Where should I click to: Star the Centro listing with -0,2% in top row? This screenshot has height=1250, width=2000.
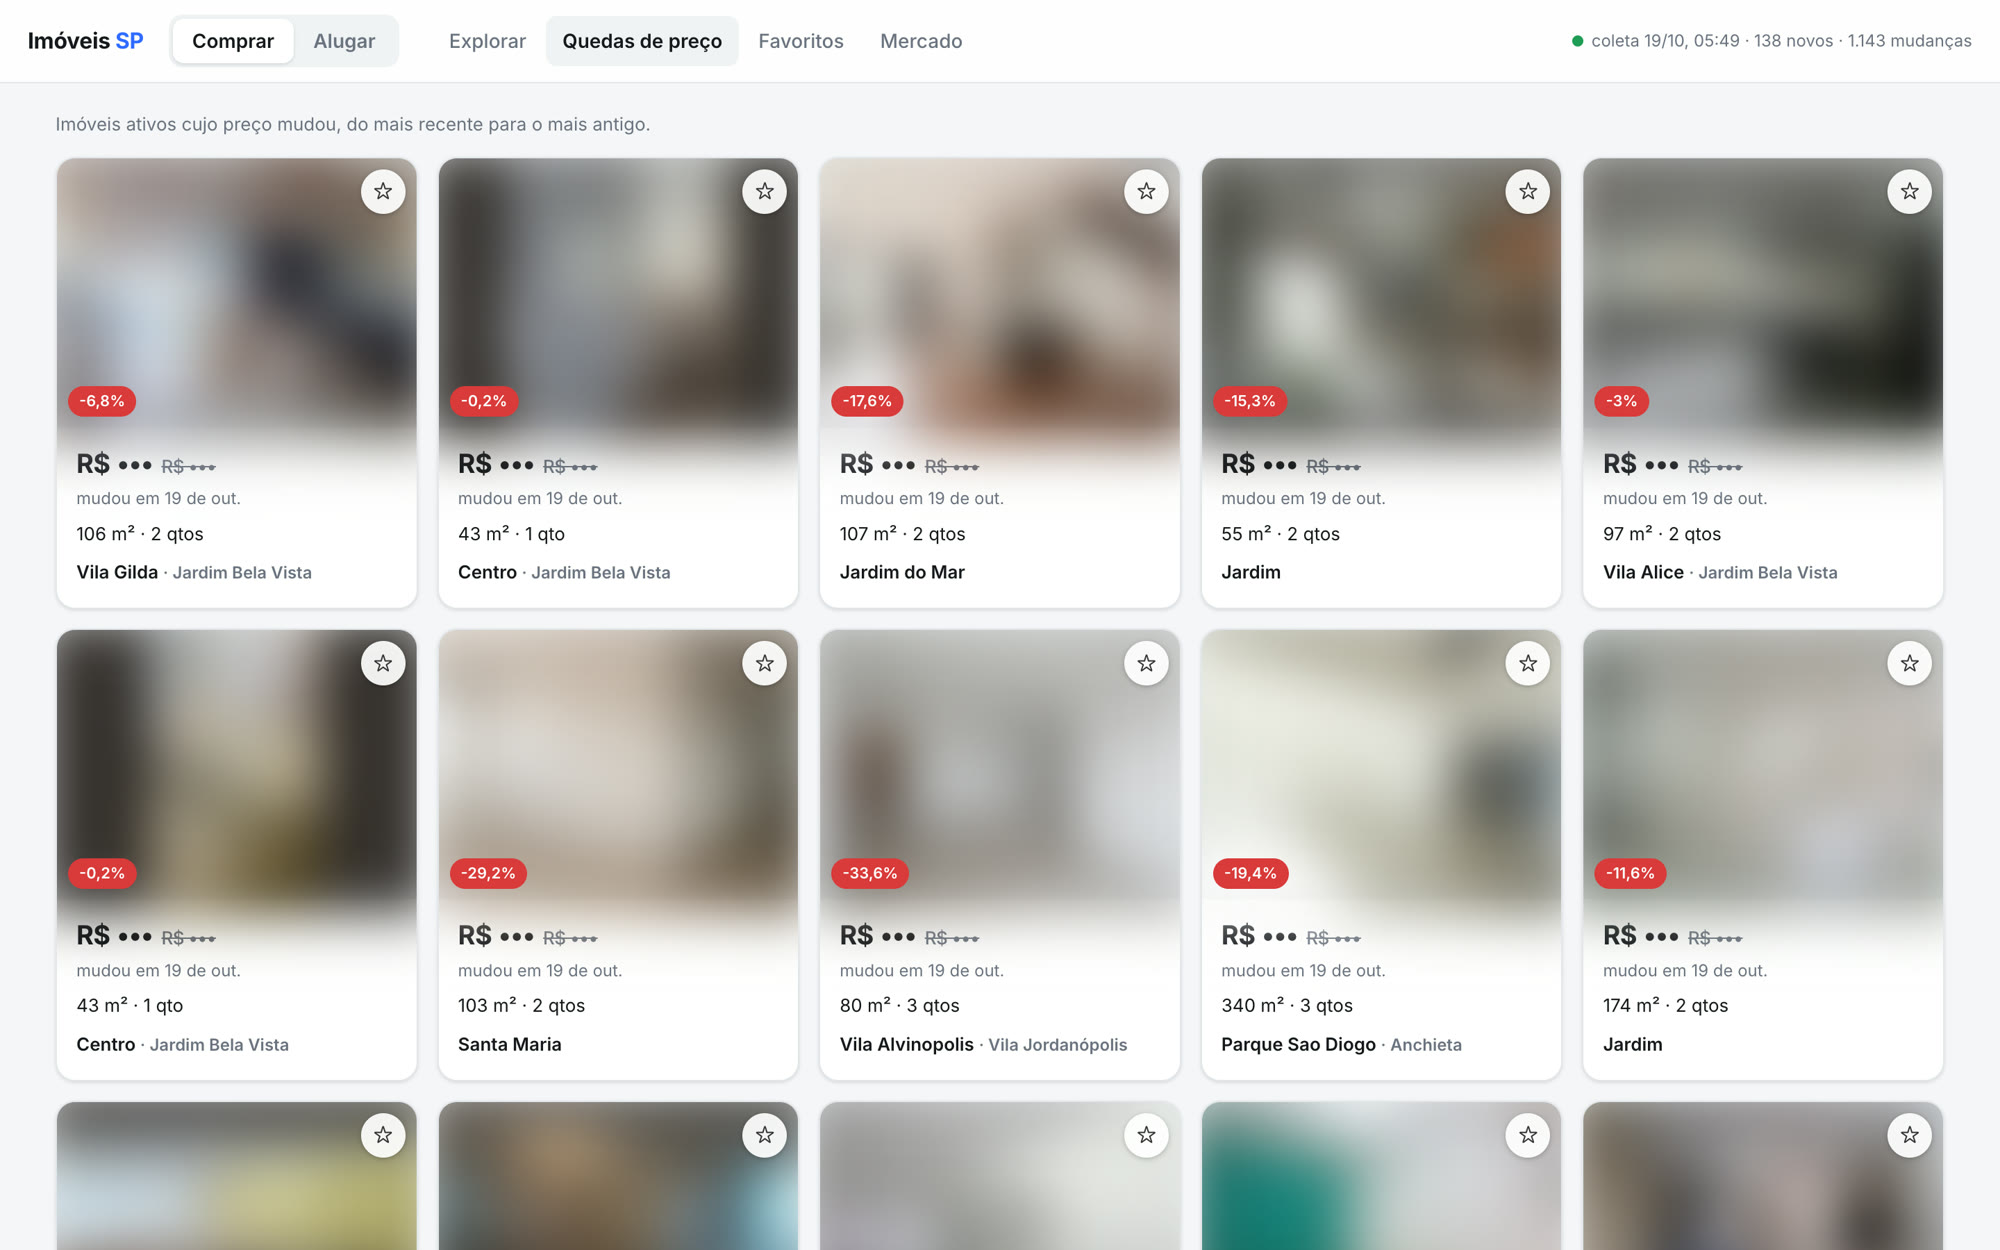[765, 191]
